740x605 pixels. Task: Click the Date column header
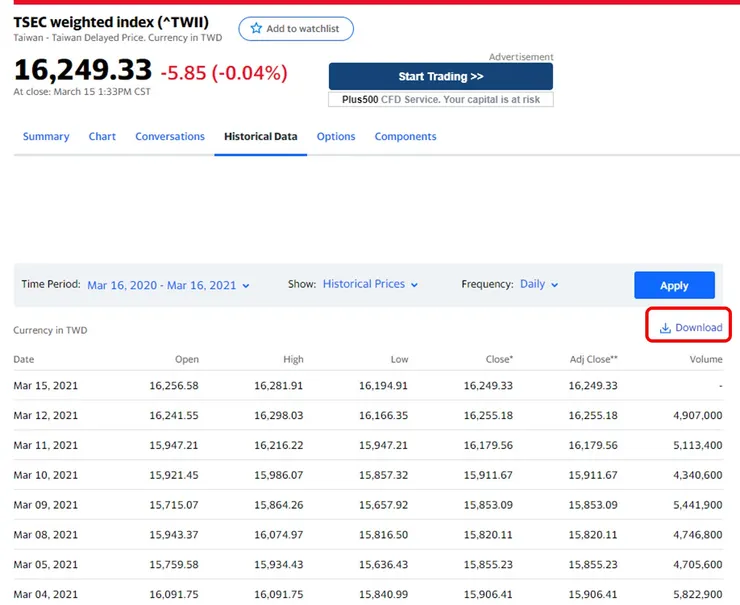(x=24, y=359)
